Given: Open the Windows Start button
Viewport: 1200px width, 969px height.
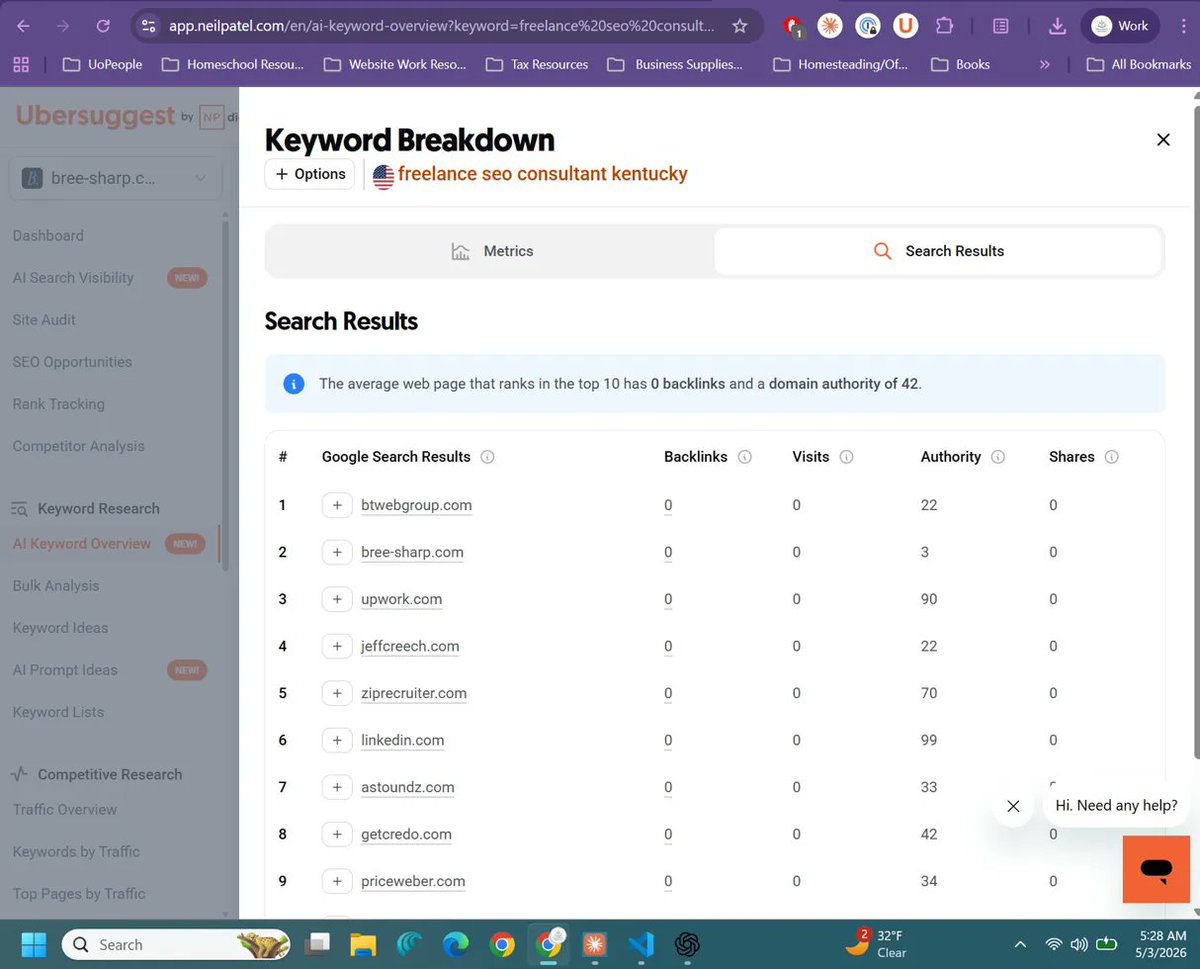Looking at the screenshot, I should 33,944.
